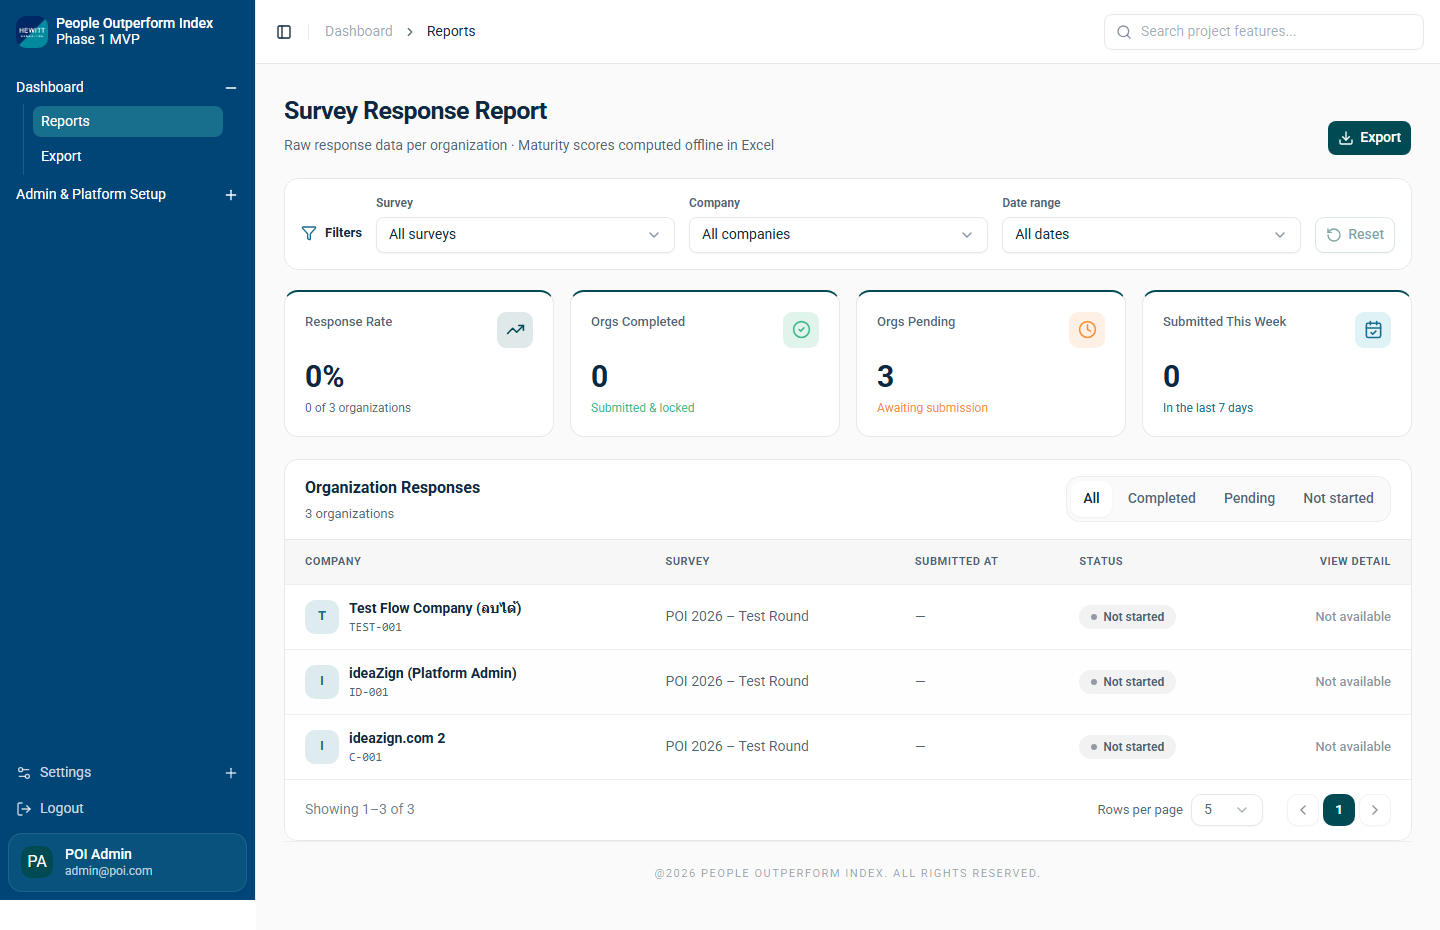Select the Not started filter tab

tap(1338, 499)
